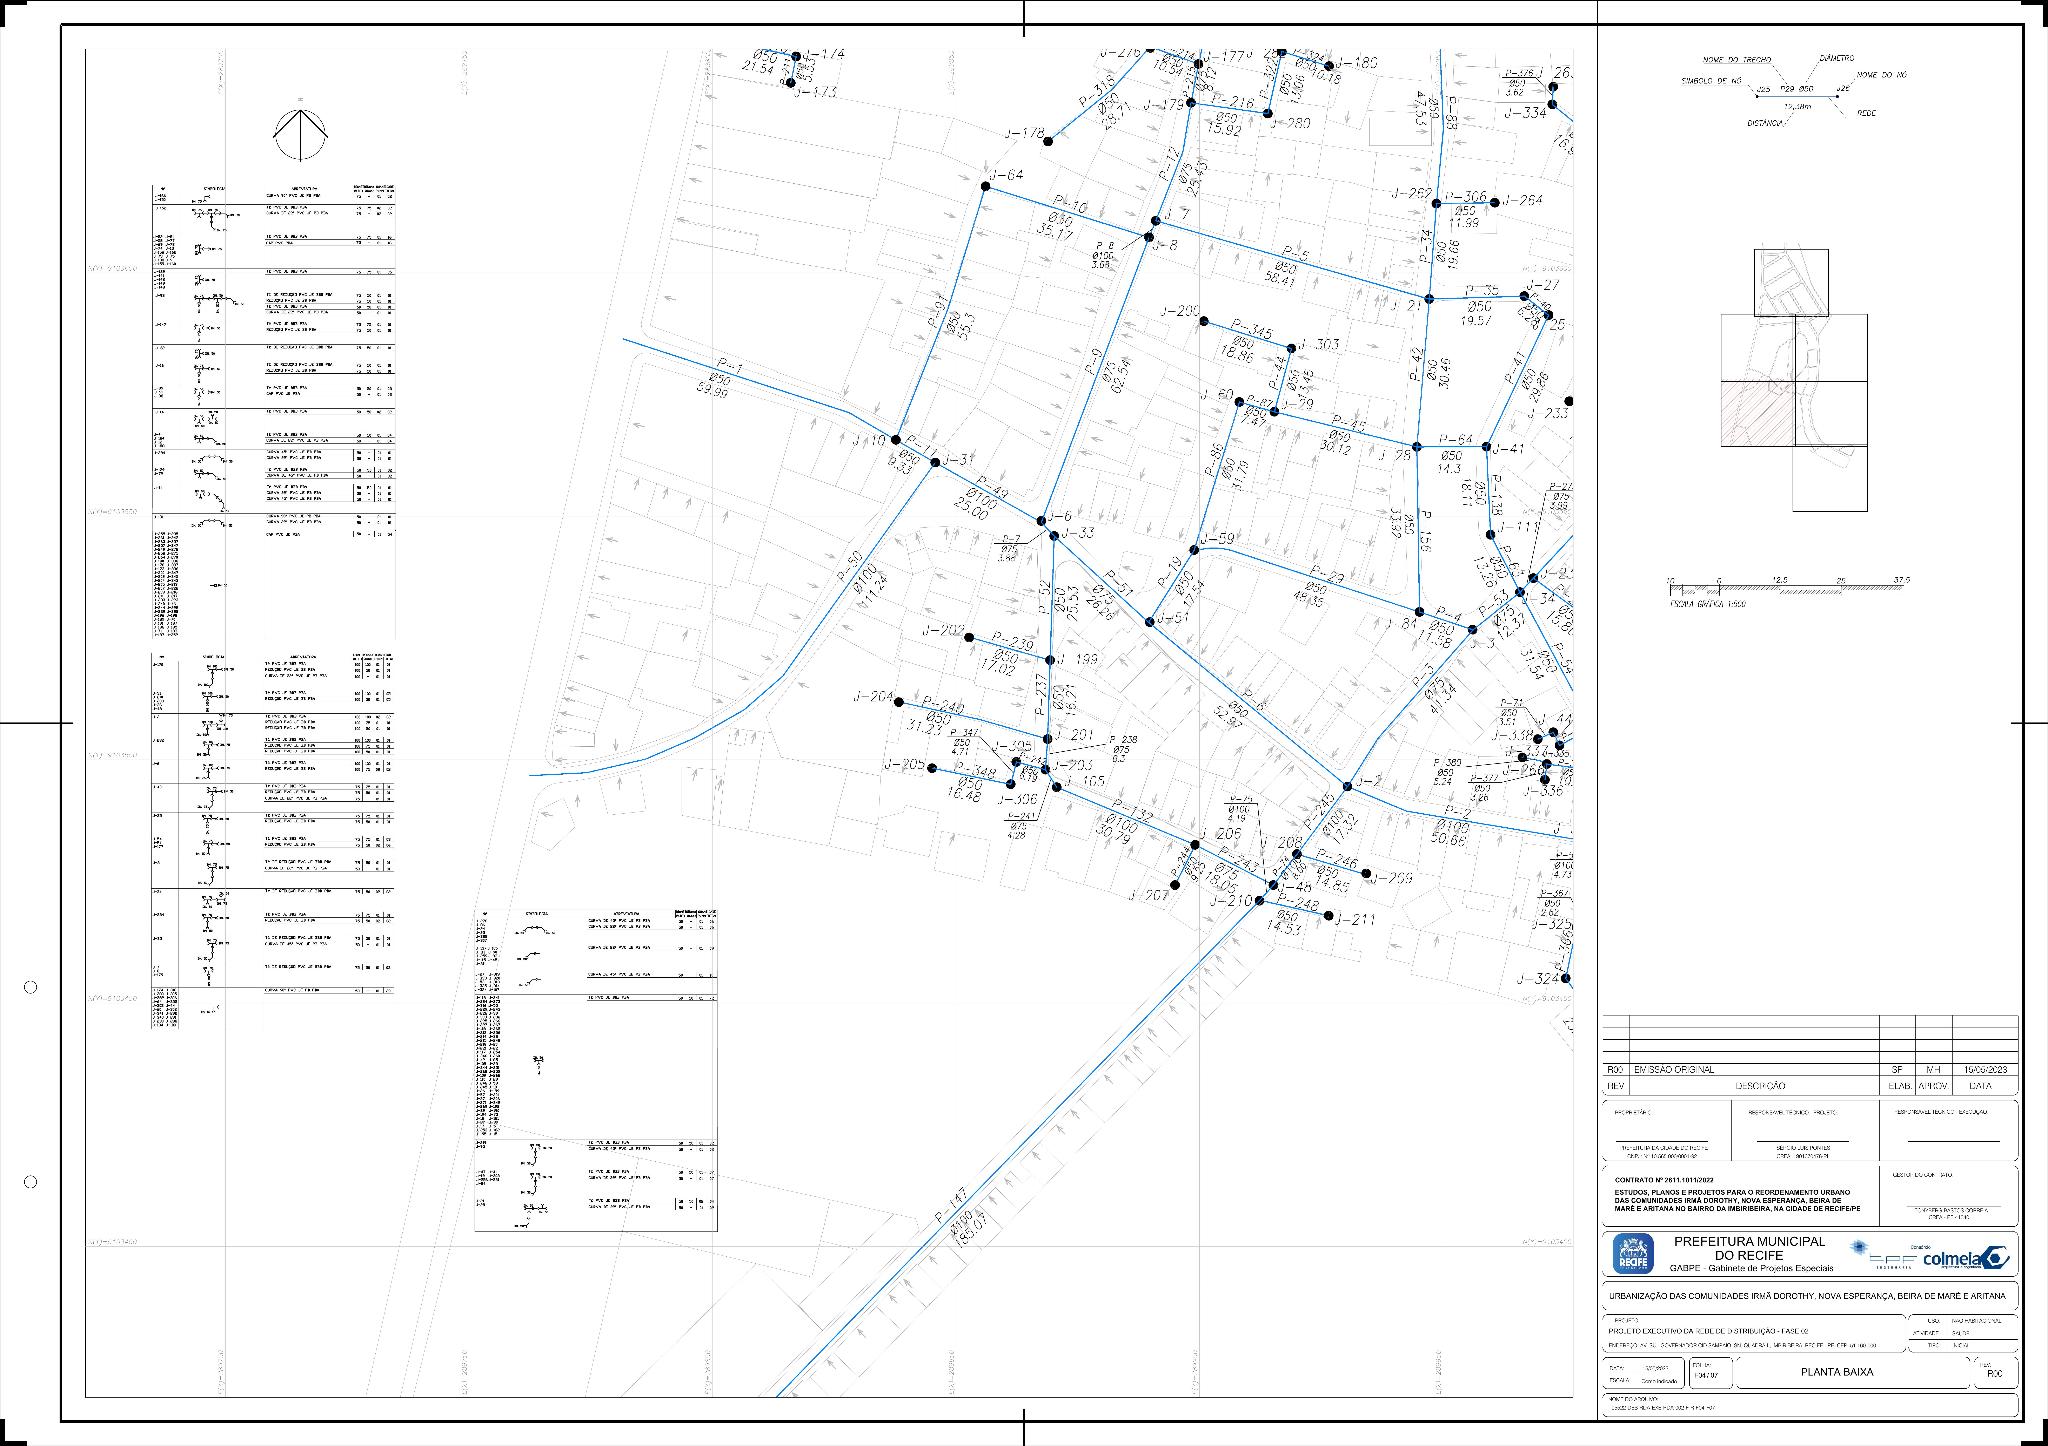Click pipe label 'P-5'
2048x1446 pixels.
pyautogui.click(x=1296, y=254)
